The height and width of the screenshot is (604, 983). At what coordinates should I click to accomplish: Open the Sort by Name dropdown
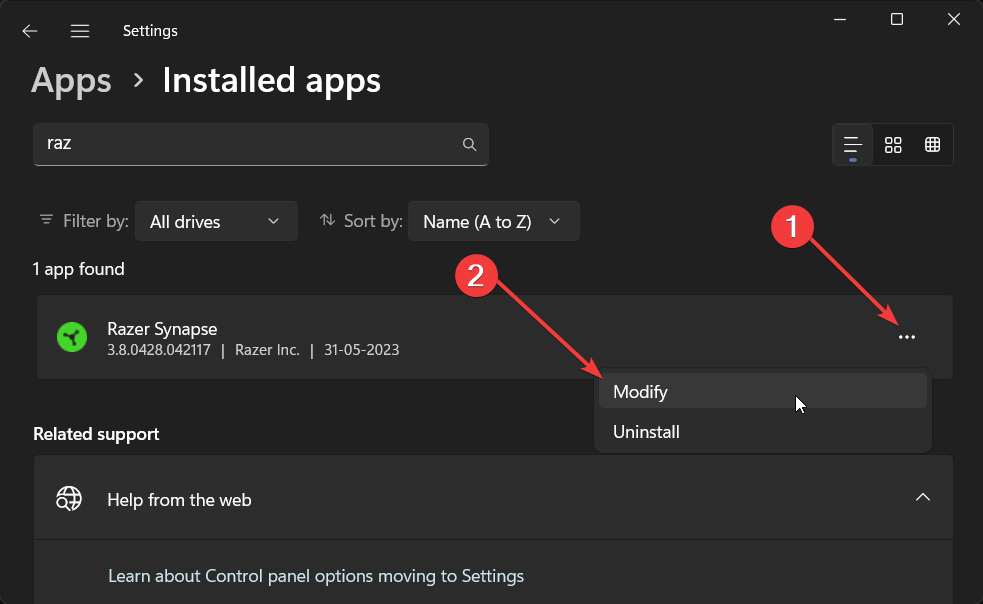click(x=493, y=221)
